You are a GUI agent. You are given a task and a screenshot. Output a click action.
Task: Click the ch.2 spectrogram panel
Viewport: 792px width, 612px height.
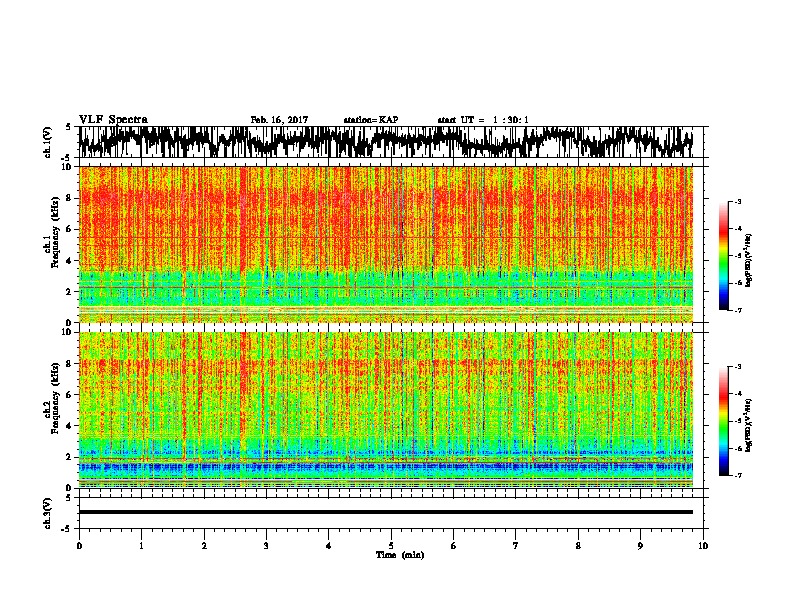click(x=386, y=410)
